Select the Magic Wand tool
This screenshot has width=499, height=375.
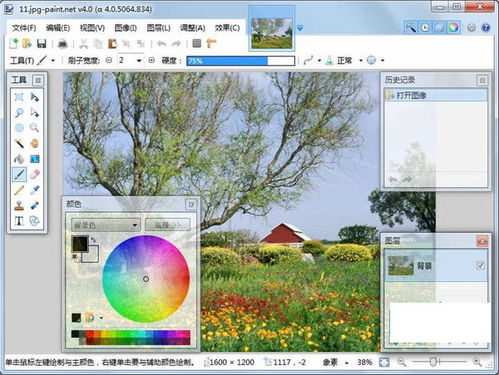19,143
